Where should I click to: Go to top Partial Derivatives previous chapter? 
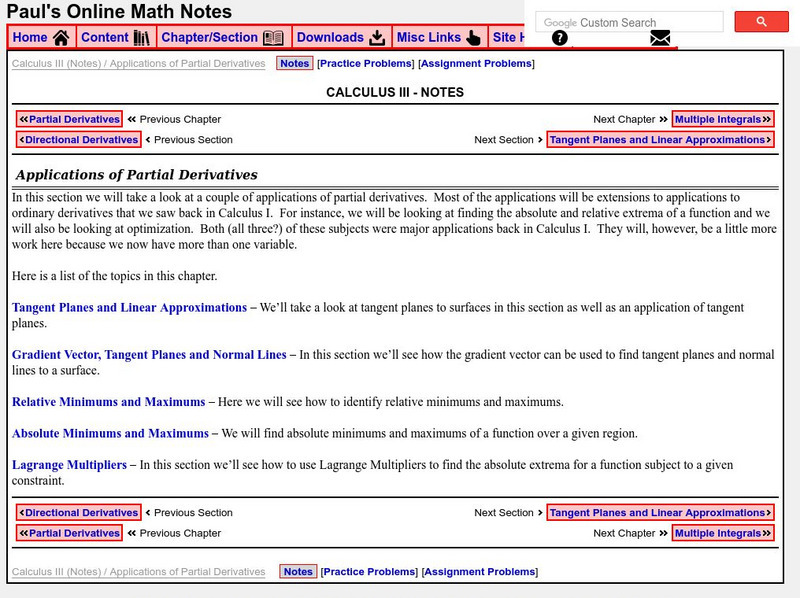tap(69, 119)
